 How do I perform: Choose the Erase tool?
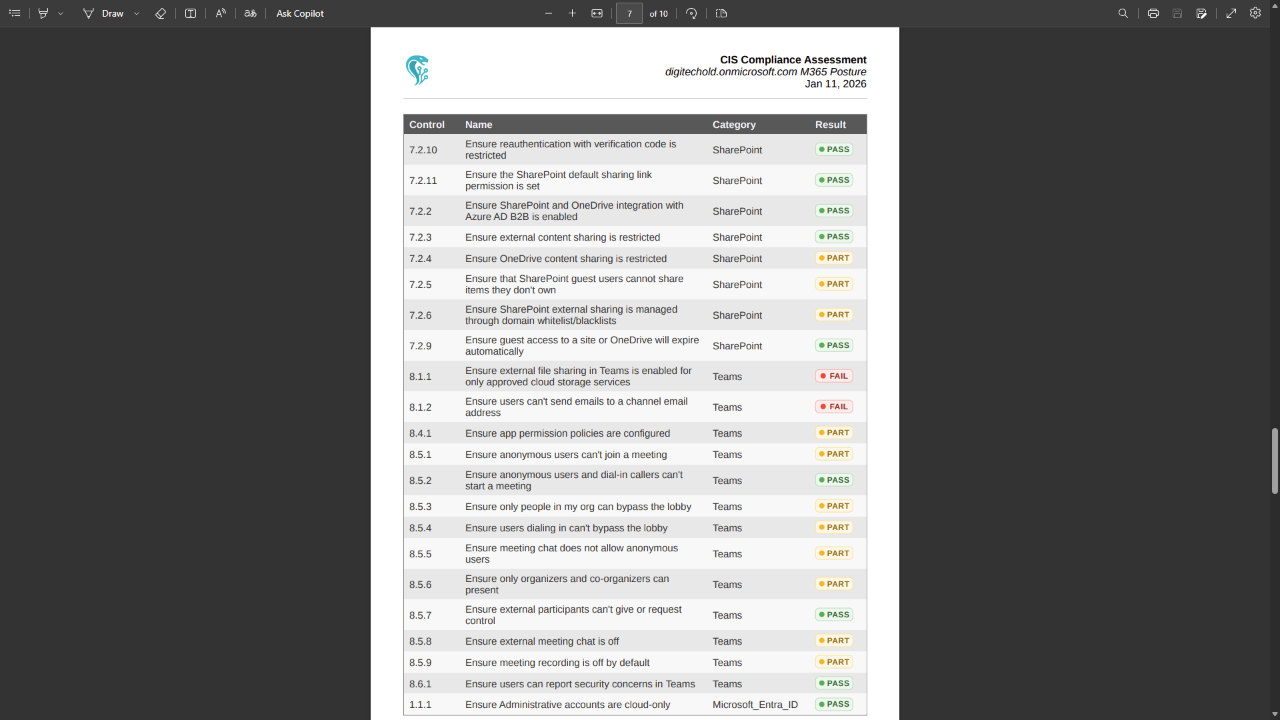pos(161,14)
